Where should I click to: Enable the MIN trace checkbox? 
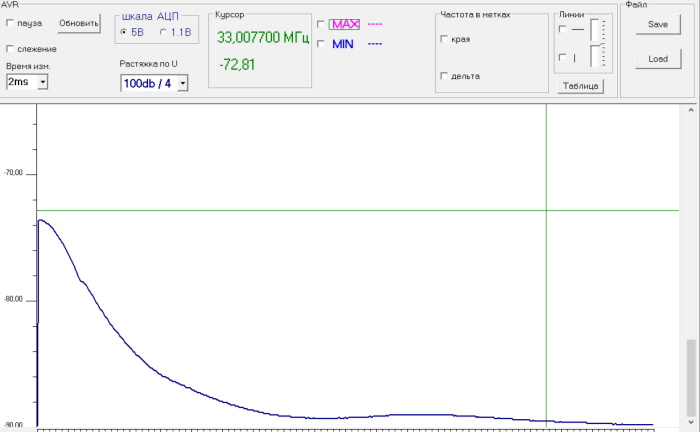click(x=320, y=43)
